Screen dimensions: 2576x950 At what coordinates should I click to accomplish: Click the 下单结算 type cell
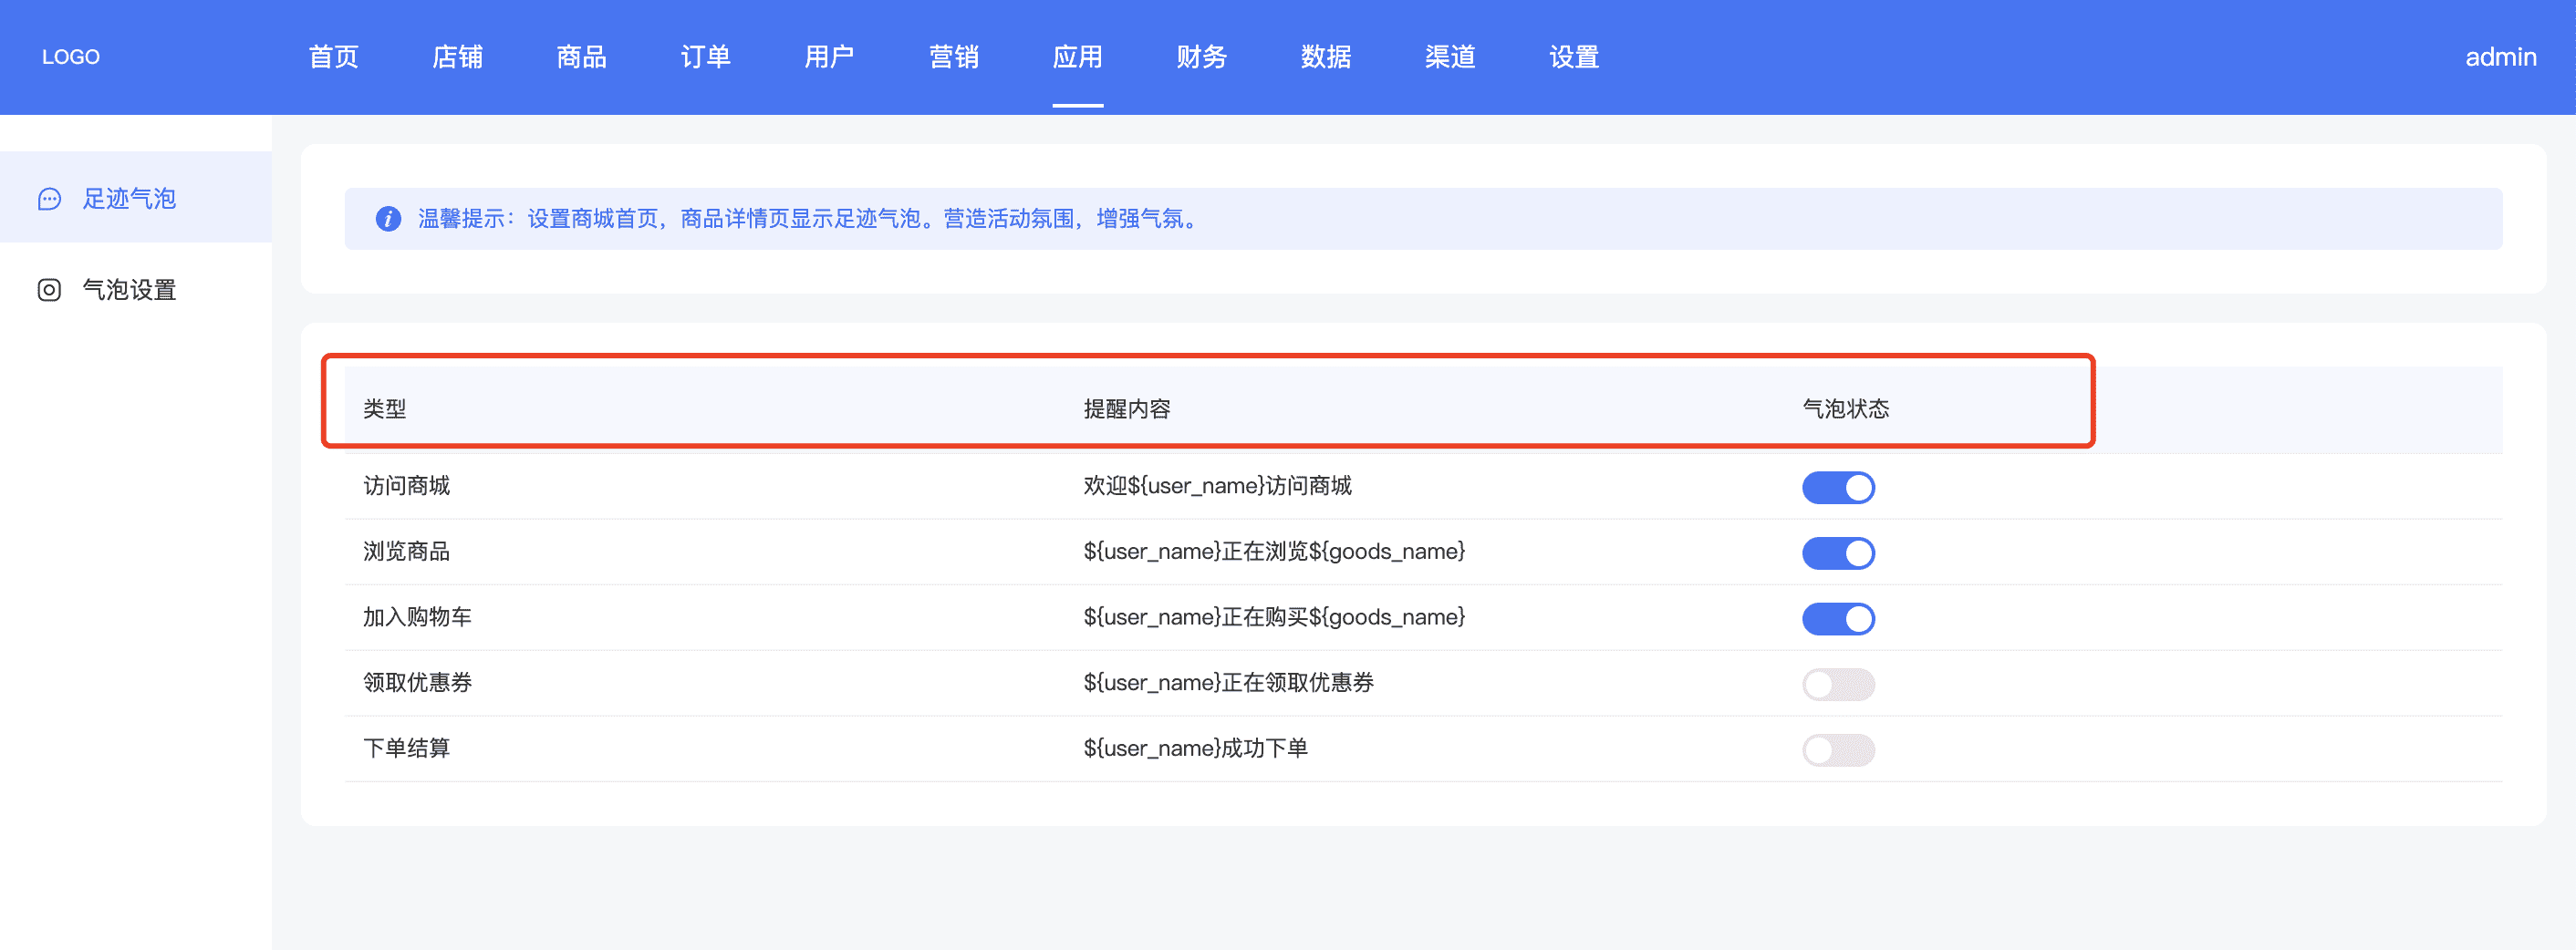[406, 748]
